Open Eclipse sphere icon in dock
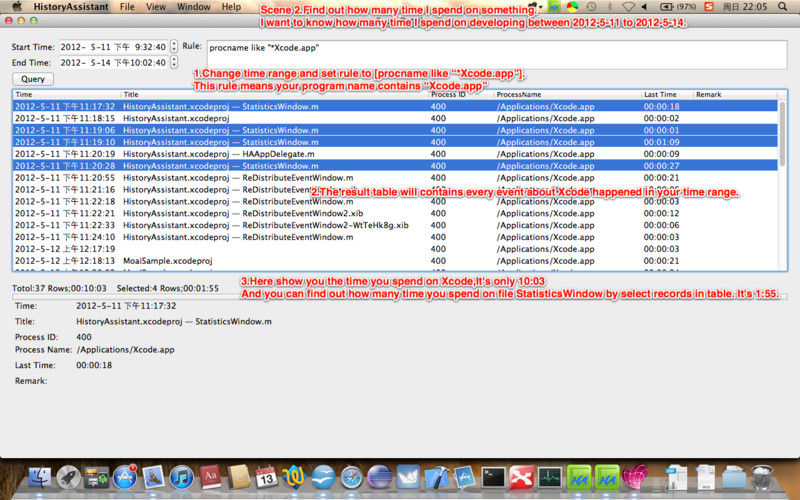The height and width of the screenshot is (500, 800). [380, 478]
